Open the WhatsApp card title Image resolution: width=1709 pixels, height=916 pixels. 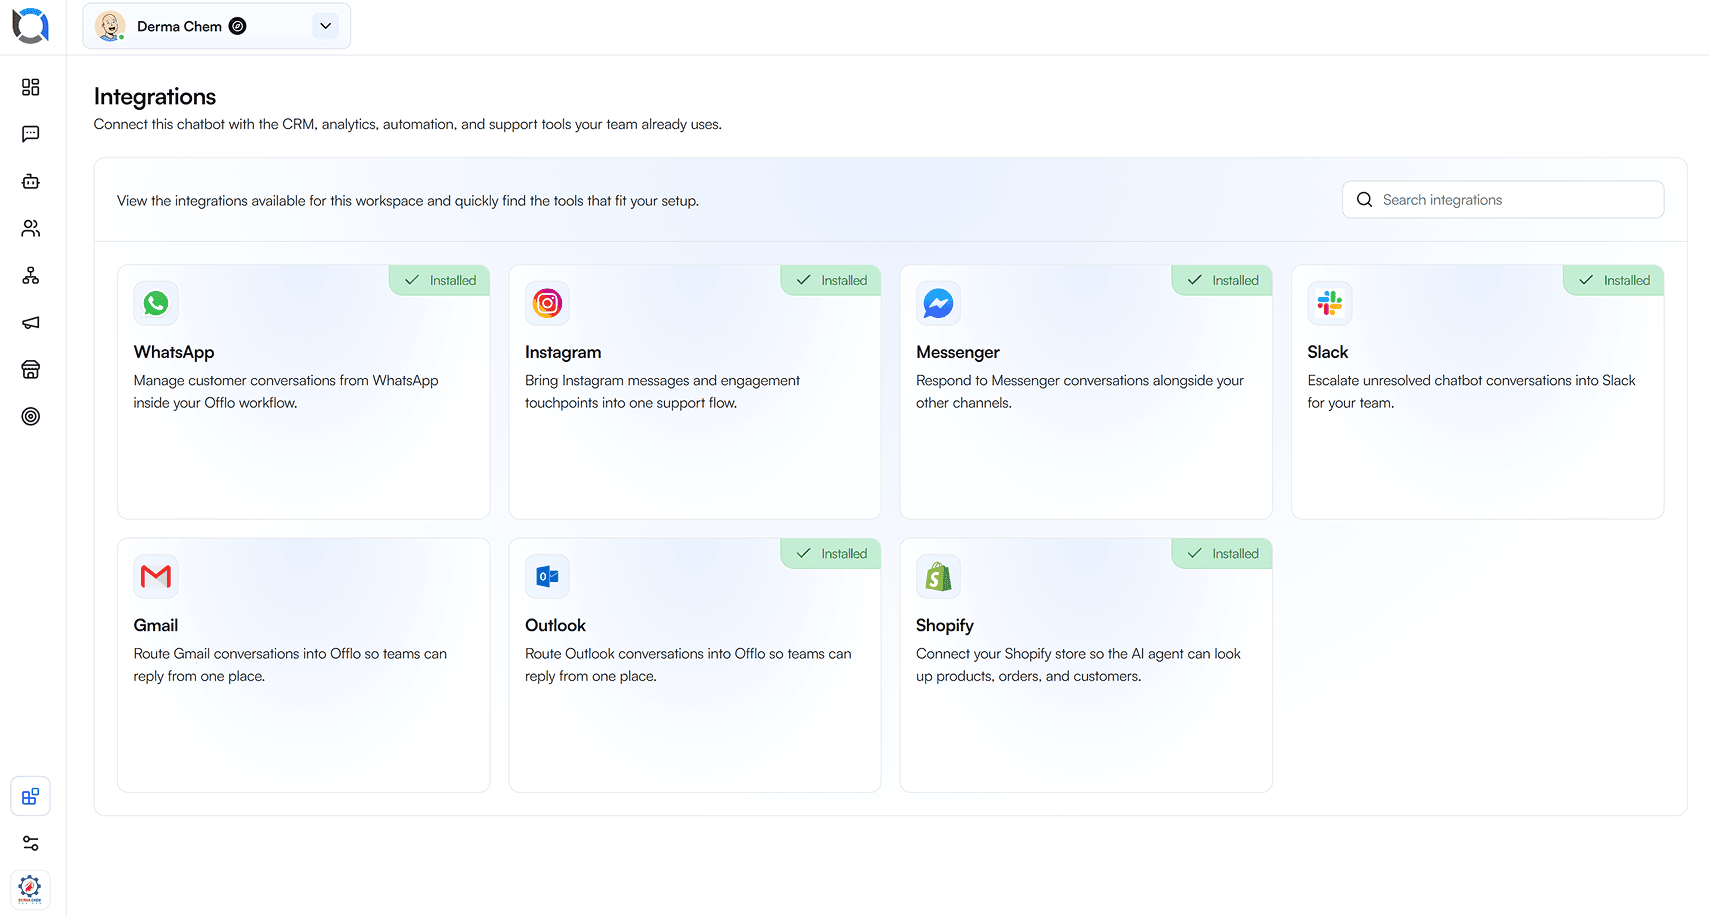(174, 352)
